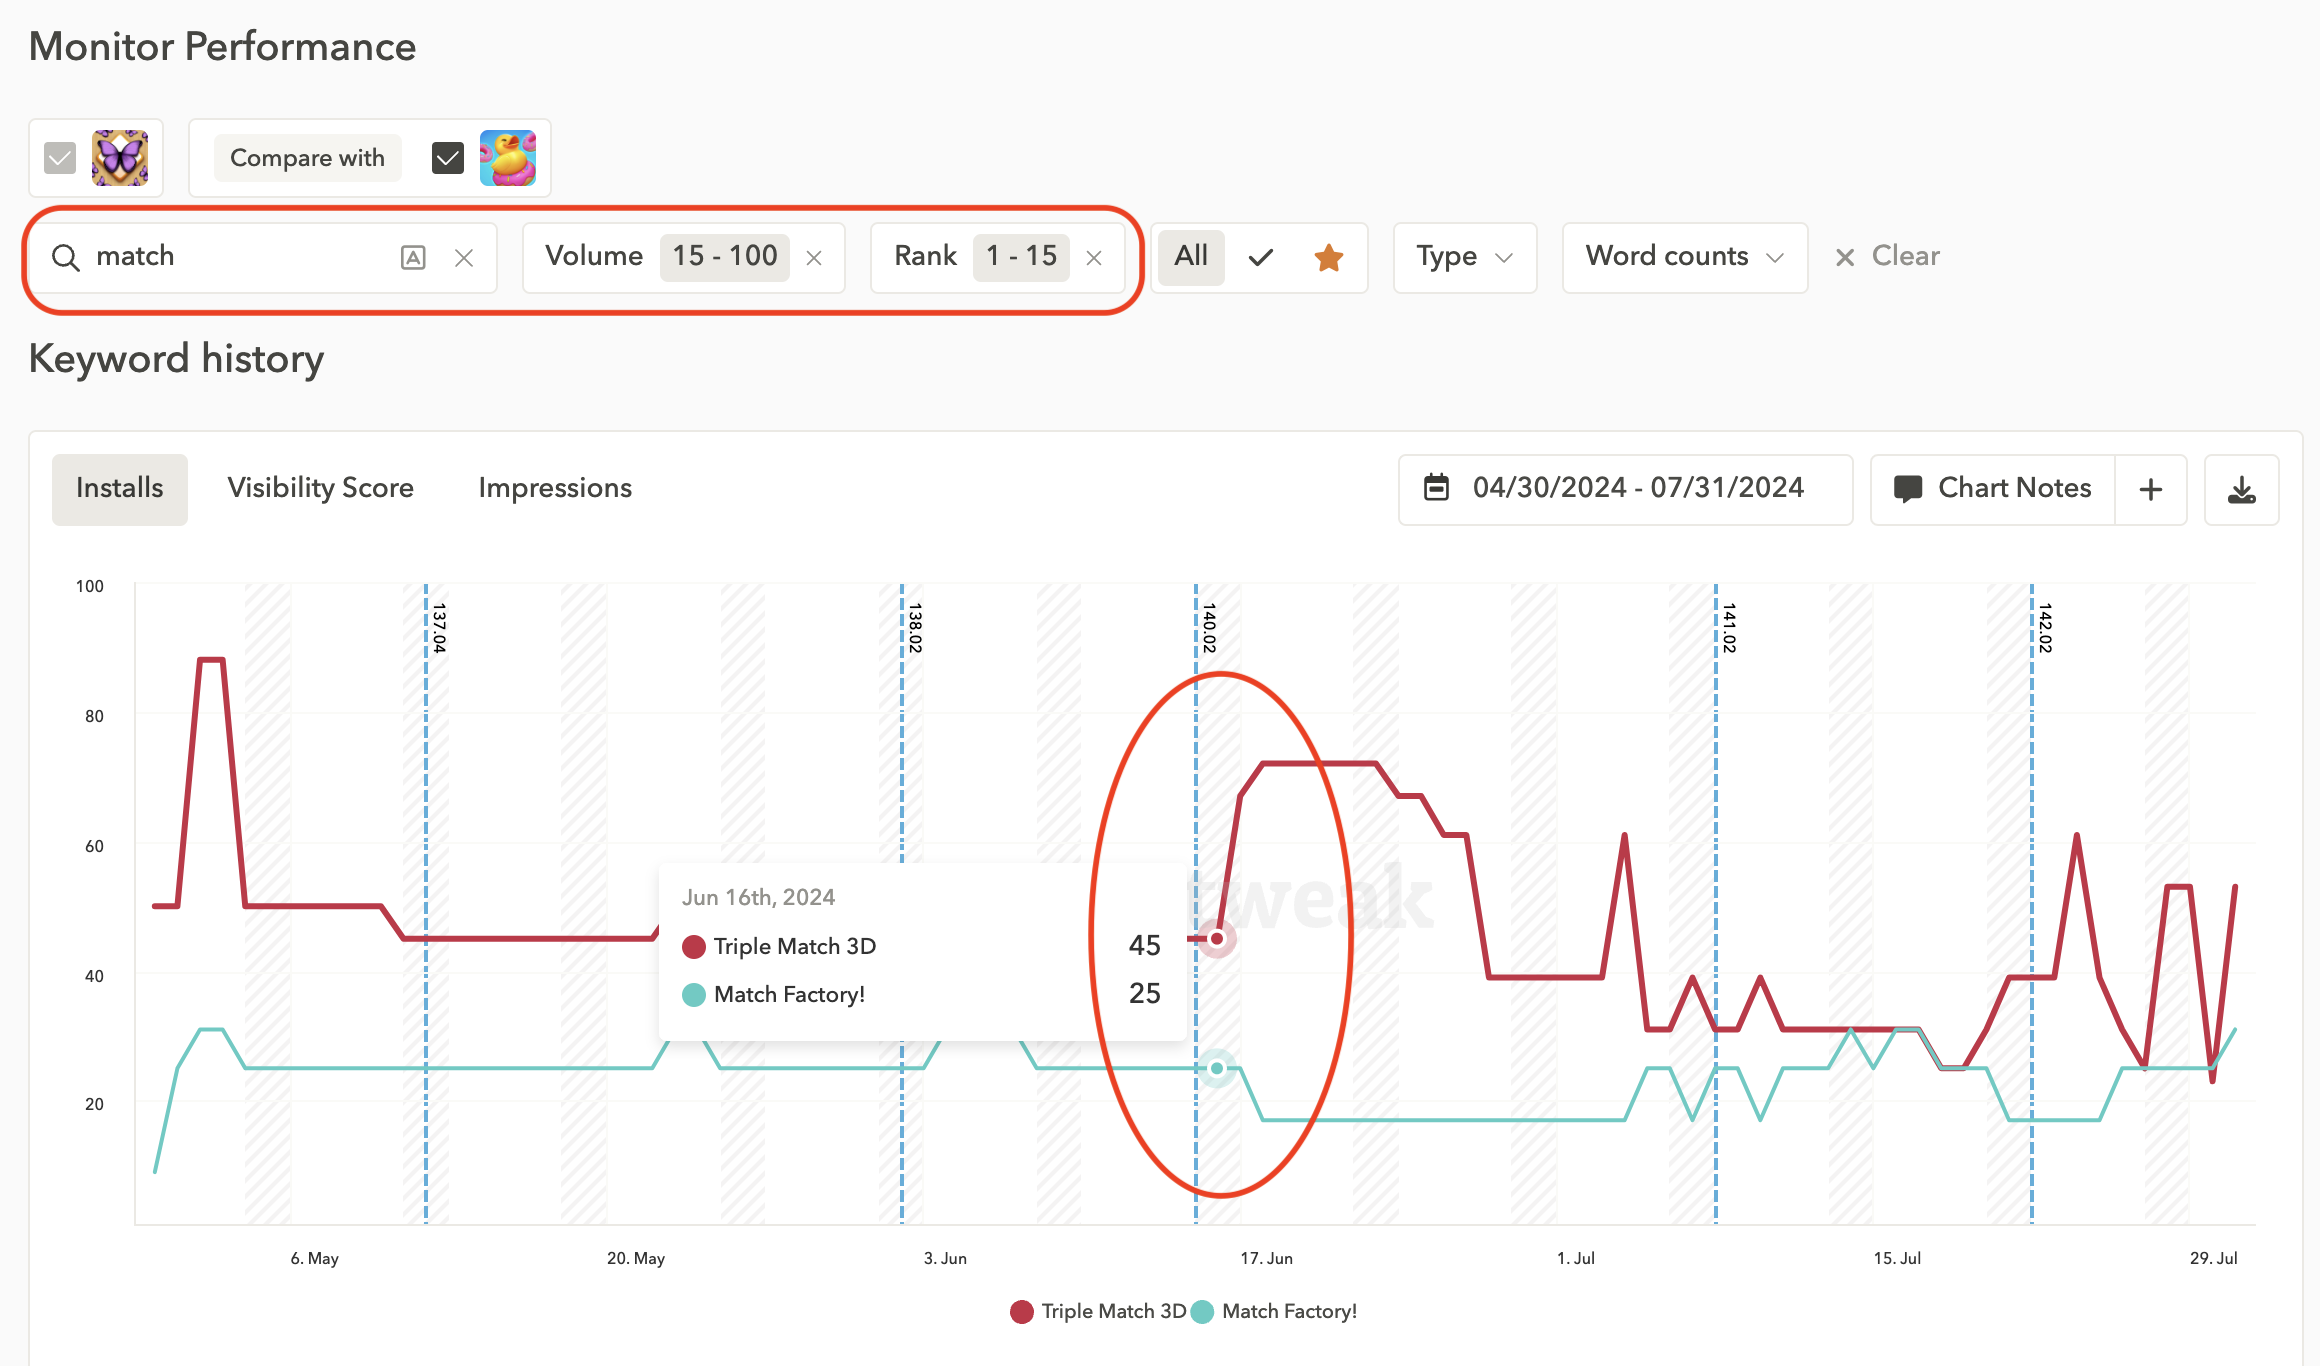The height and width of the screenshot is (1366, 2320).
Task: Open the 04/30/2024 - 07/31/2024 date range
Action: point(1626,489)
